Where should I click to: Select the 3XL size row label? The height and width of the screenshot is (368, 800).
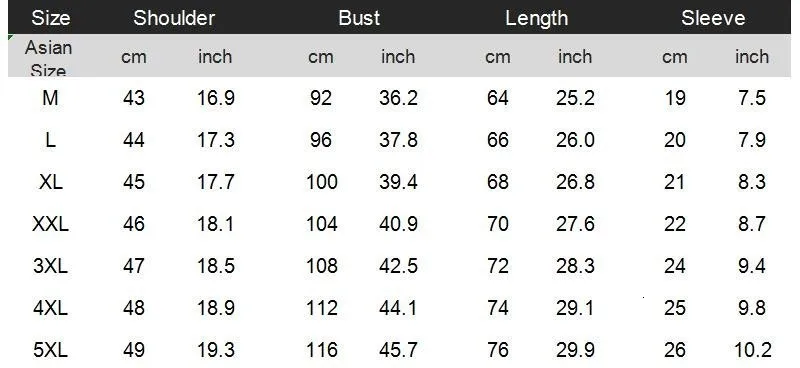point(51,266)
